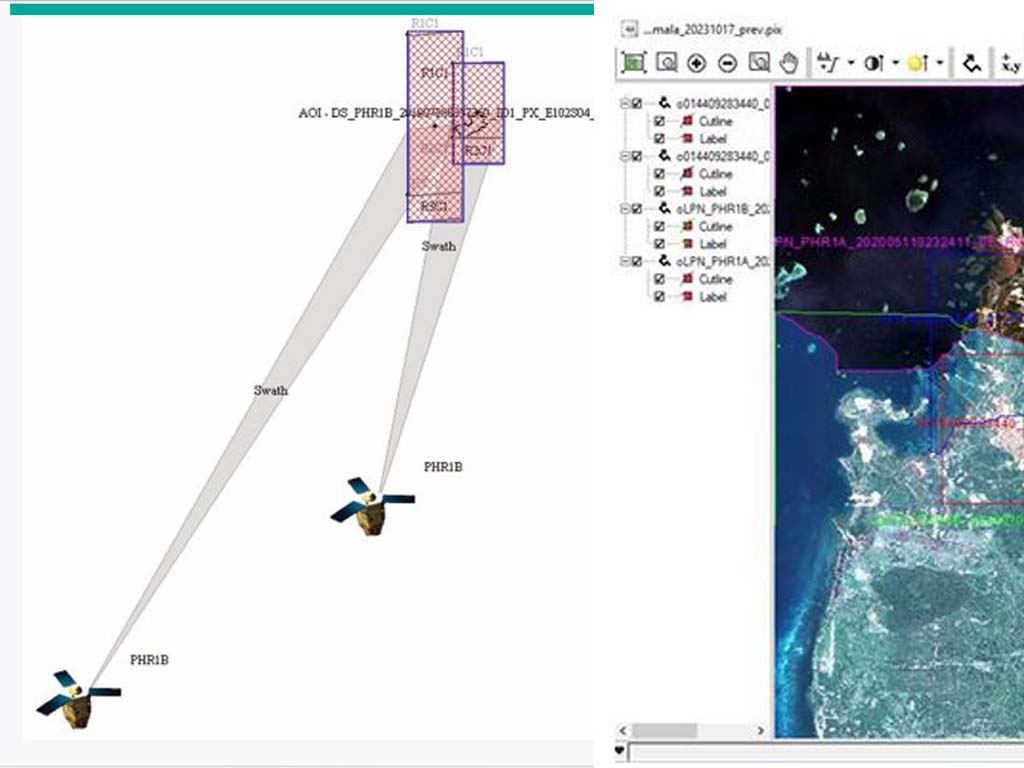Collapse the first o014409283440 tree node
The width and height of the screenshot is (1024, 768).
pyautogui.click(x=624, y=103)
